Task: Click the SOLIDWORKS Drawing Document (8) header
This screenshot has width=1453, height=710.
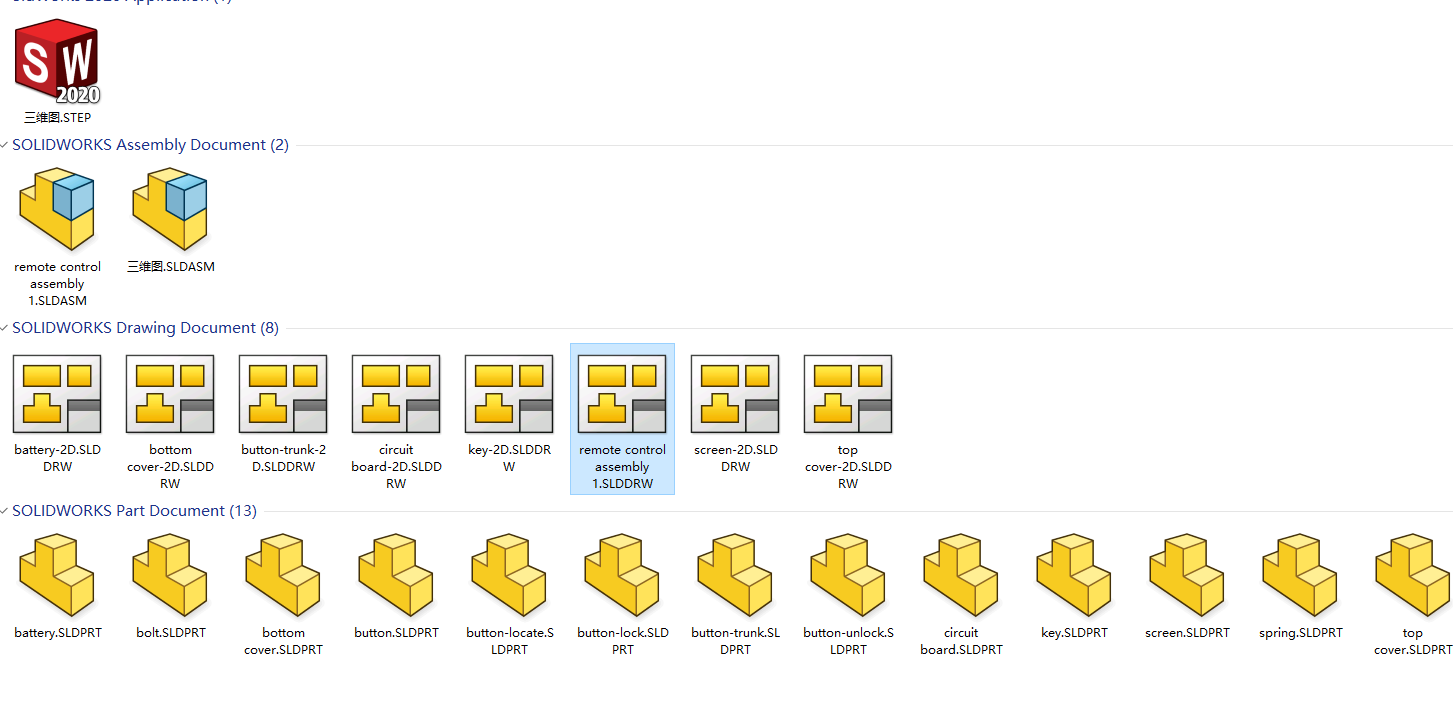Action: tap(145, 328)
